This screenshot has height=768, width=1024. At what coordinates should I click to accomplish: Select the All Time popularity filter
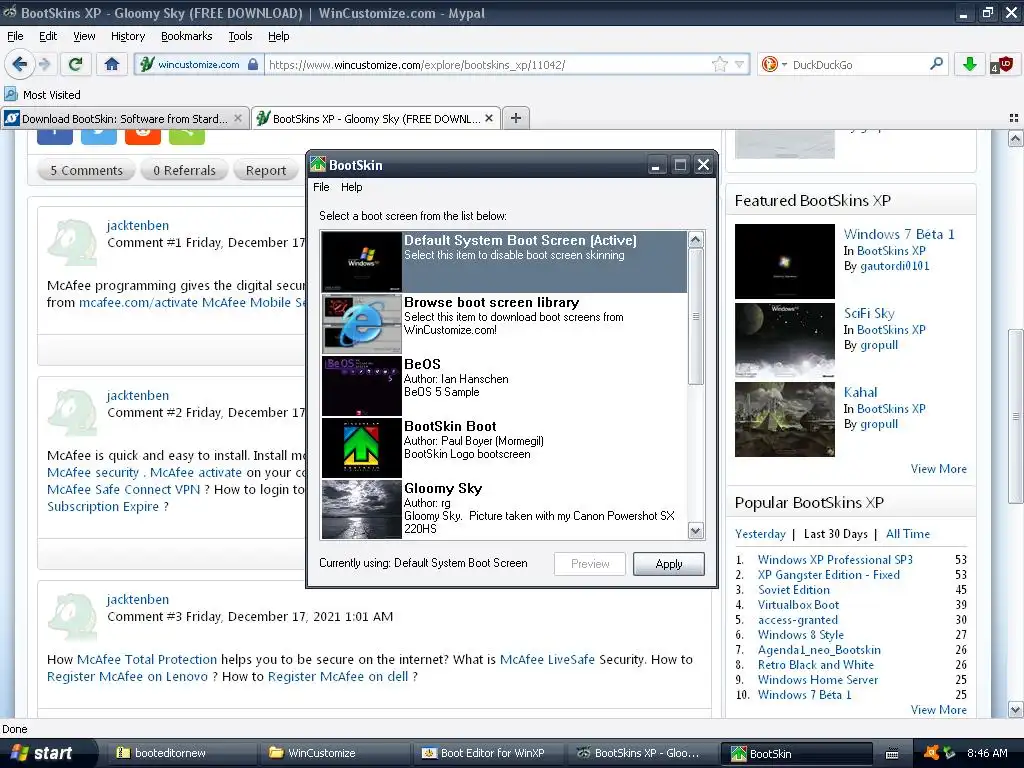[908, 534]
